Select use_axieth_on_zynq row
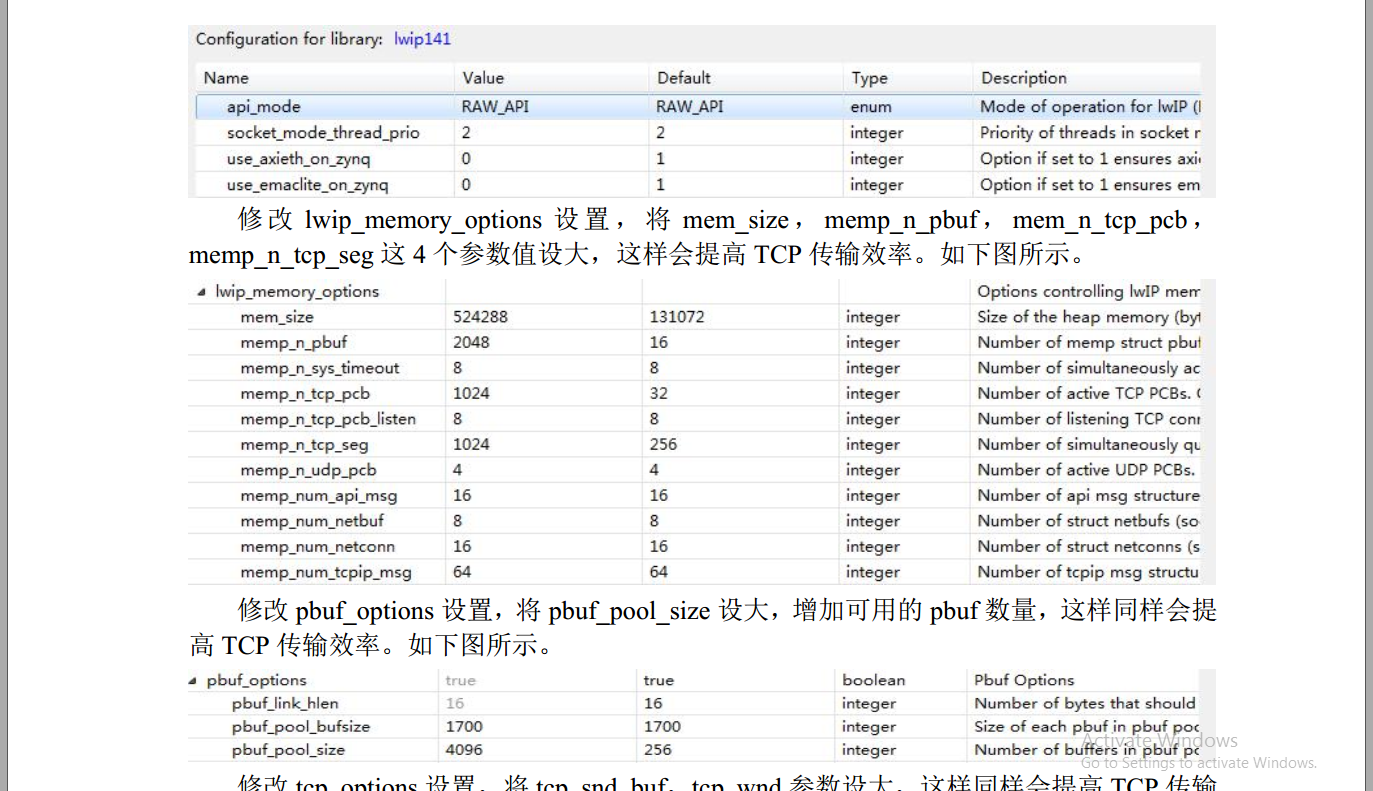The width and height of the screenshot is (1373, 791). pyautogui.click(x=299, y=159)
